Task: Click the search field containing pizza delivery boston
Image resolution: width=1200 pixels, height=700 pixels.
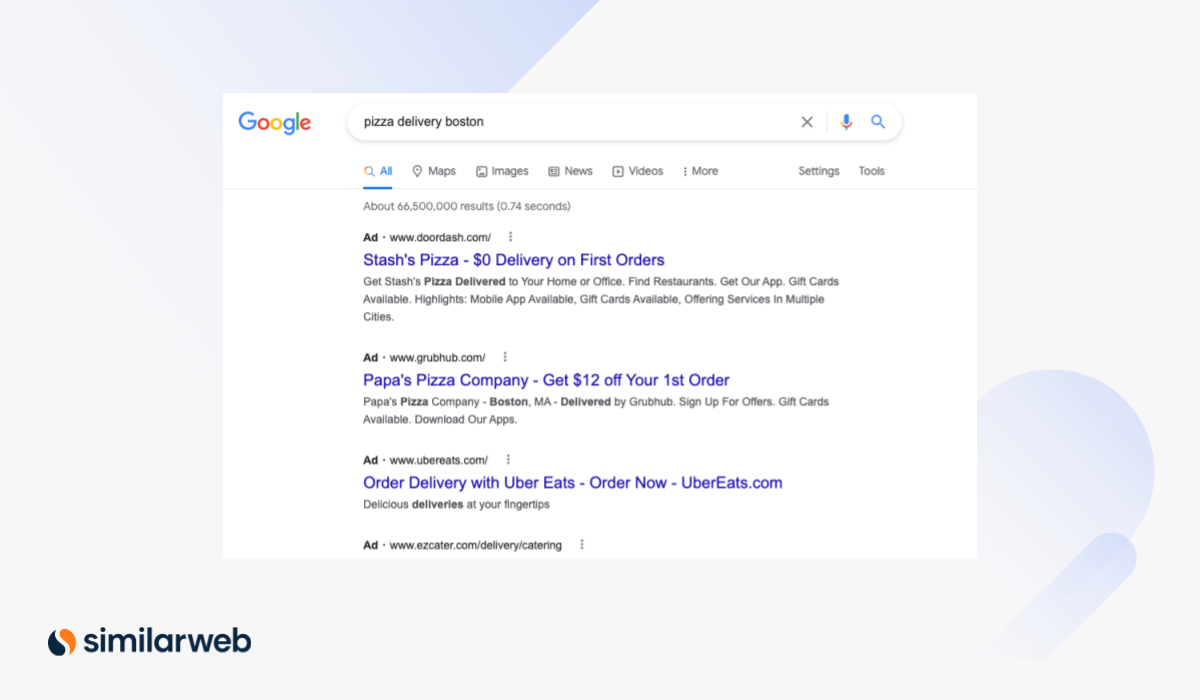Action: point(570,122)
